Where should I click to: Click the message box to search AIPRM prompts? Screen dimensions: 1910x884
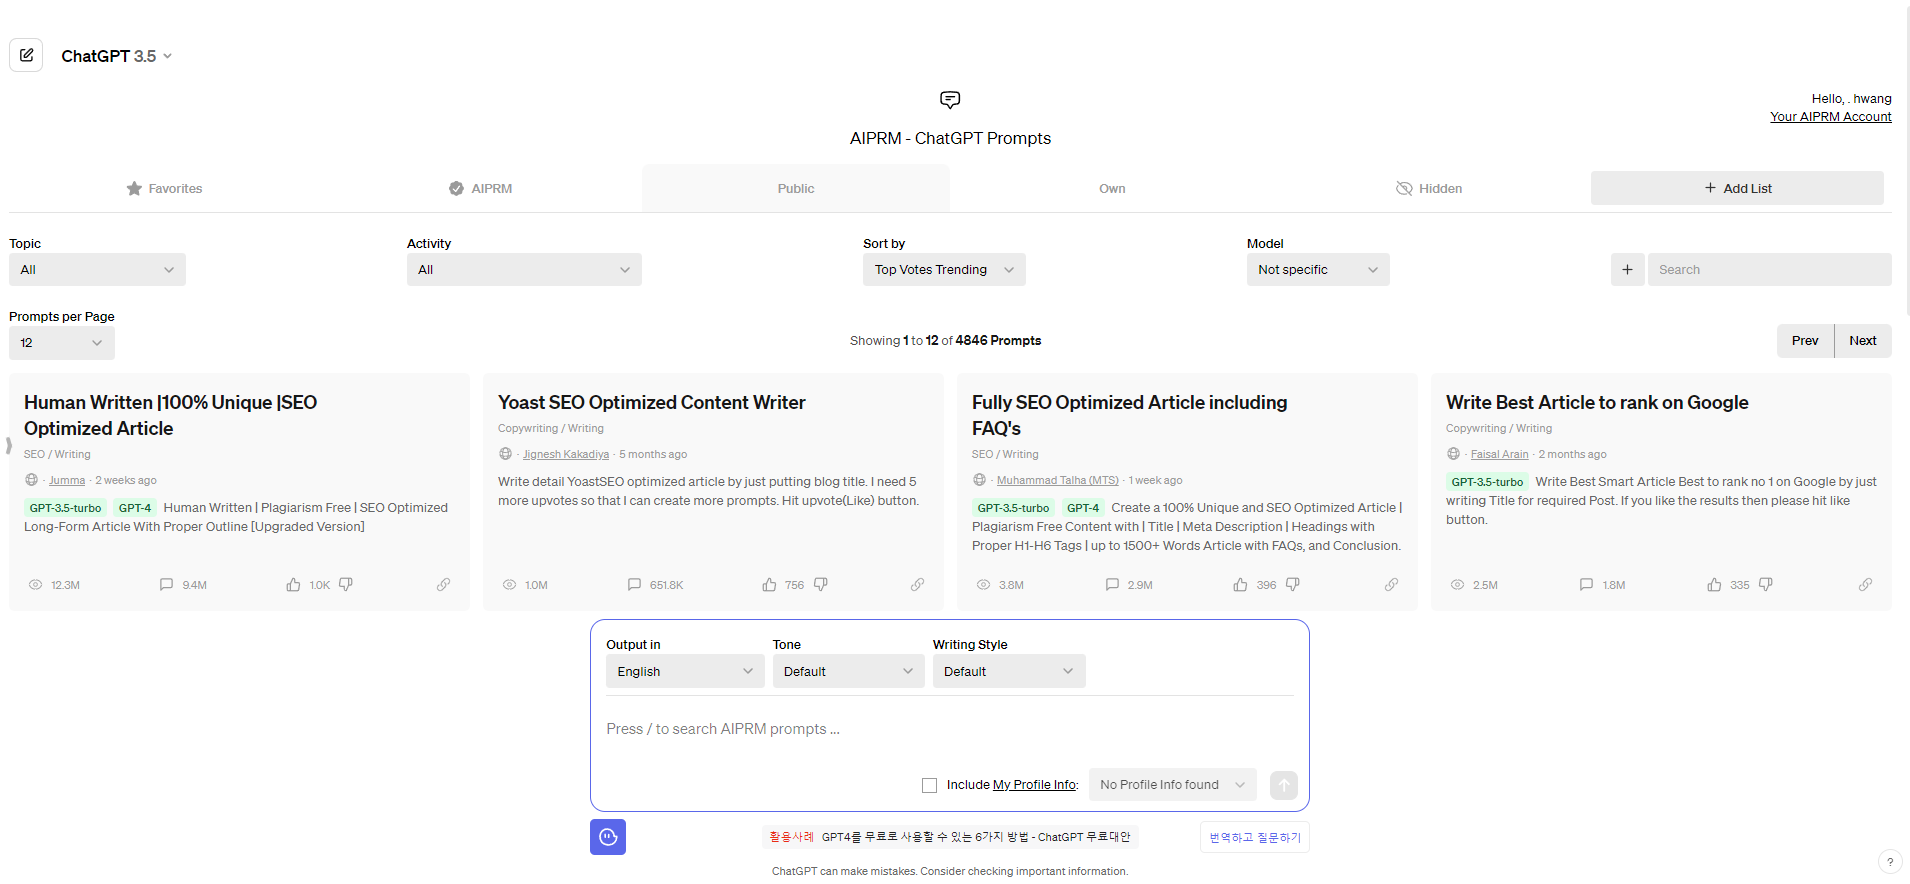[x=949, y=729]
